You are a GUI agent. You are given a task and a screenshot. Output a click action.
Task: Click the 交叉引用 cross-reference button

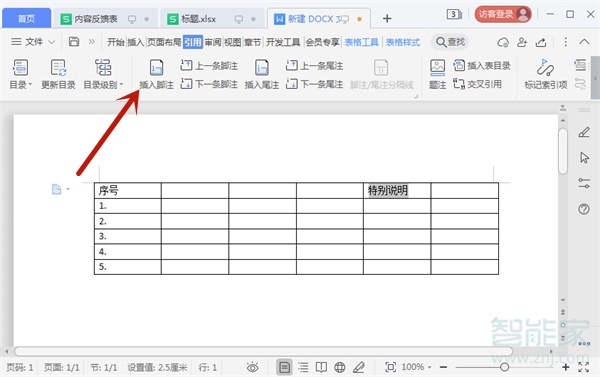(477, 83)
